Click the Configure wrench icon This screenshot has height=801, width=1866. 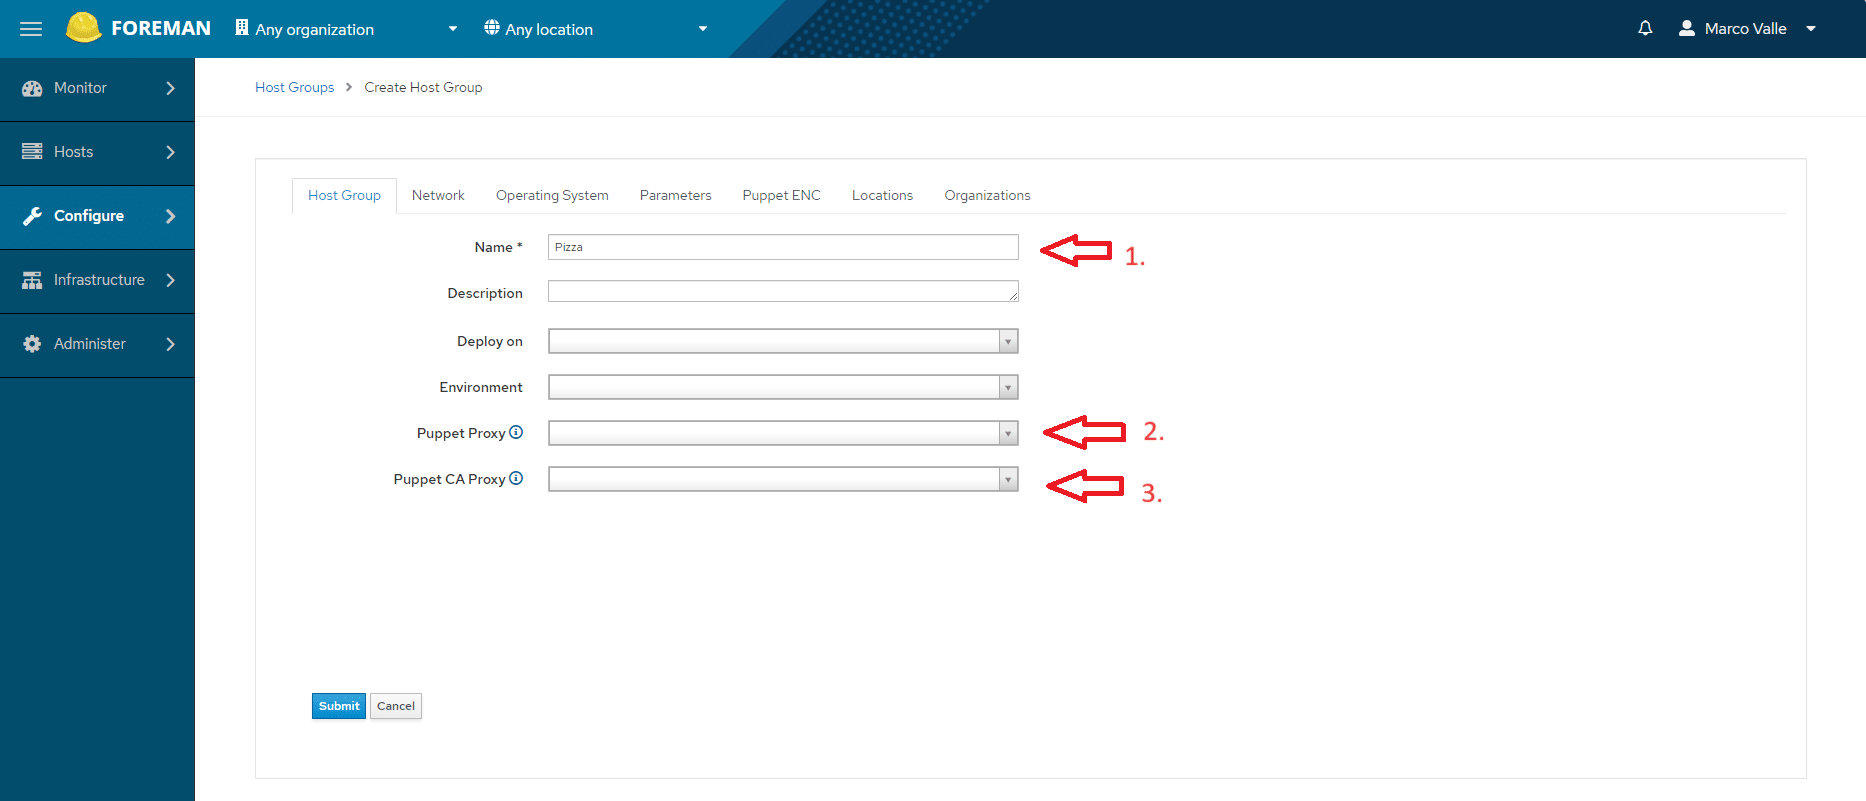point(32,216)
